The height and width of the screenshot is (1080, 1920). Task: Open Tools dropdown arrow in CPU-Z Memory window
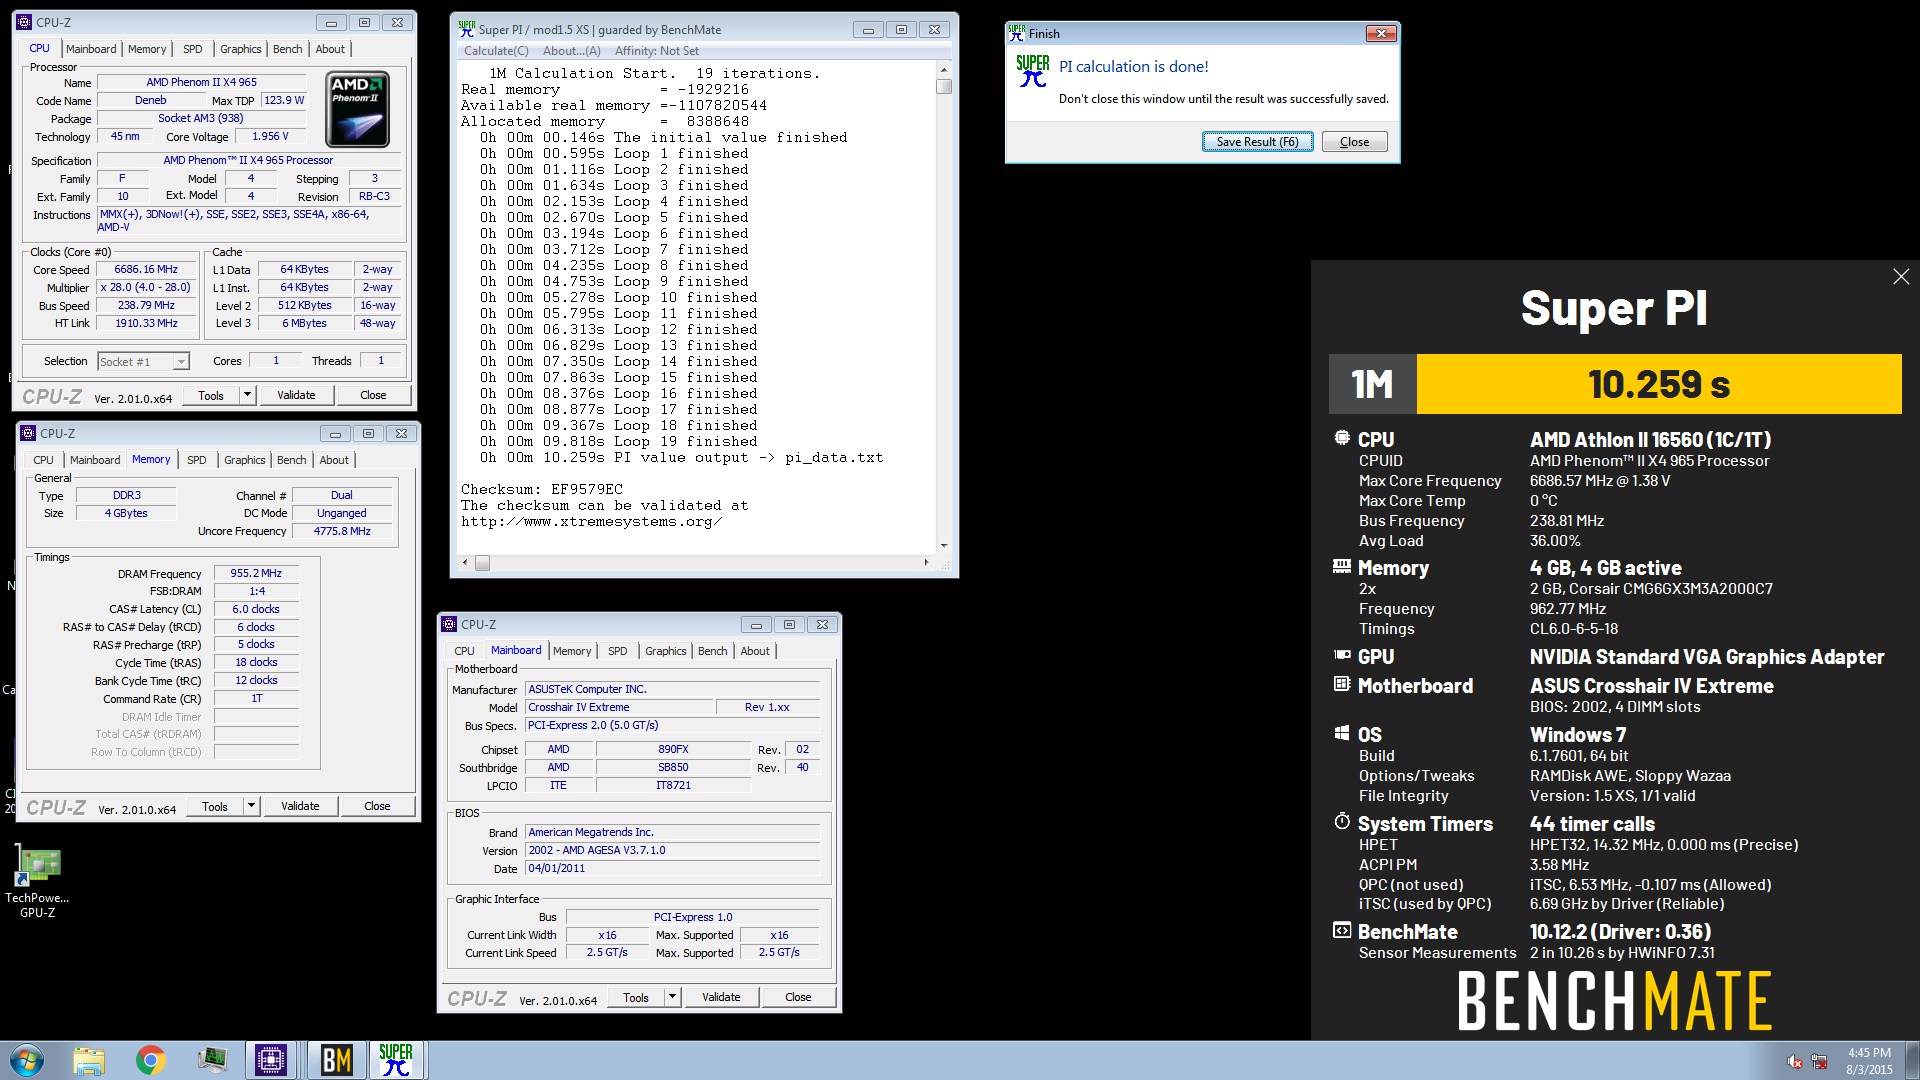coord(251,806)
